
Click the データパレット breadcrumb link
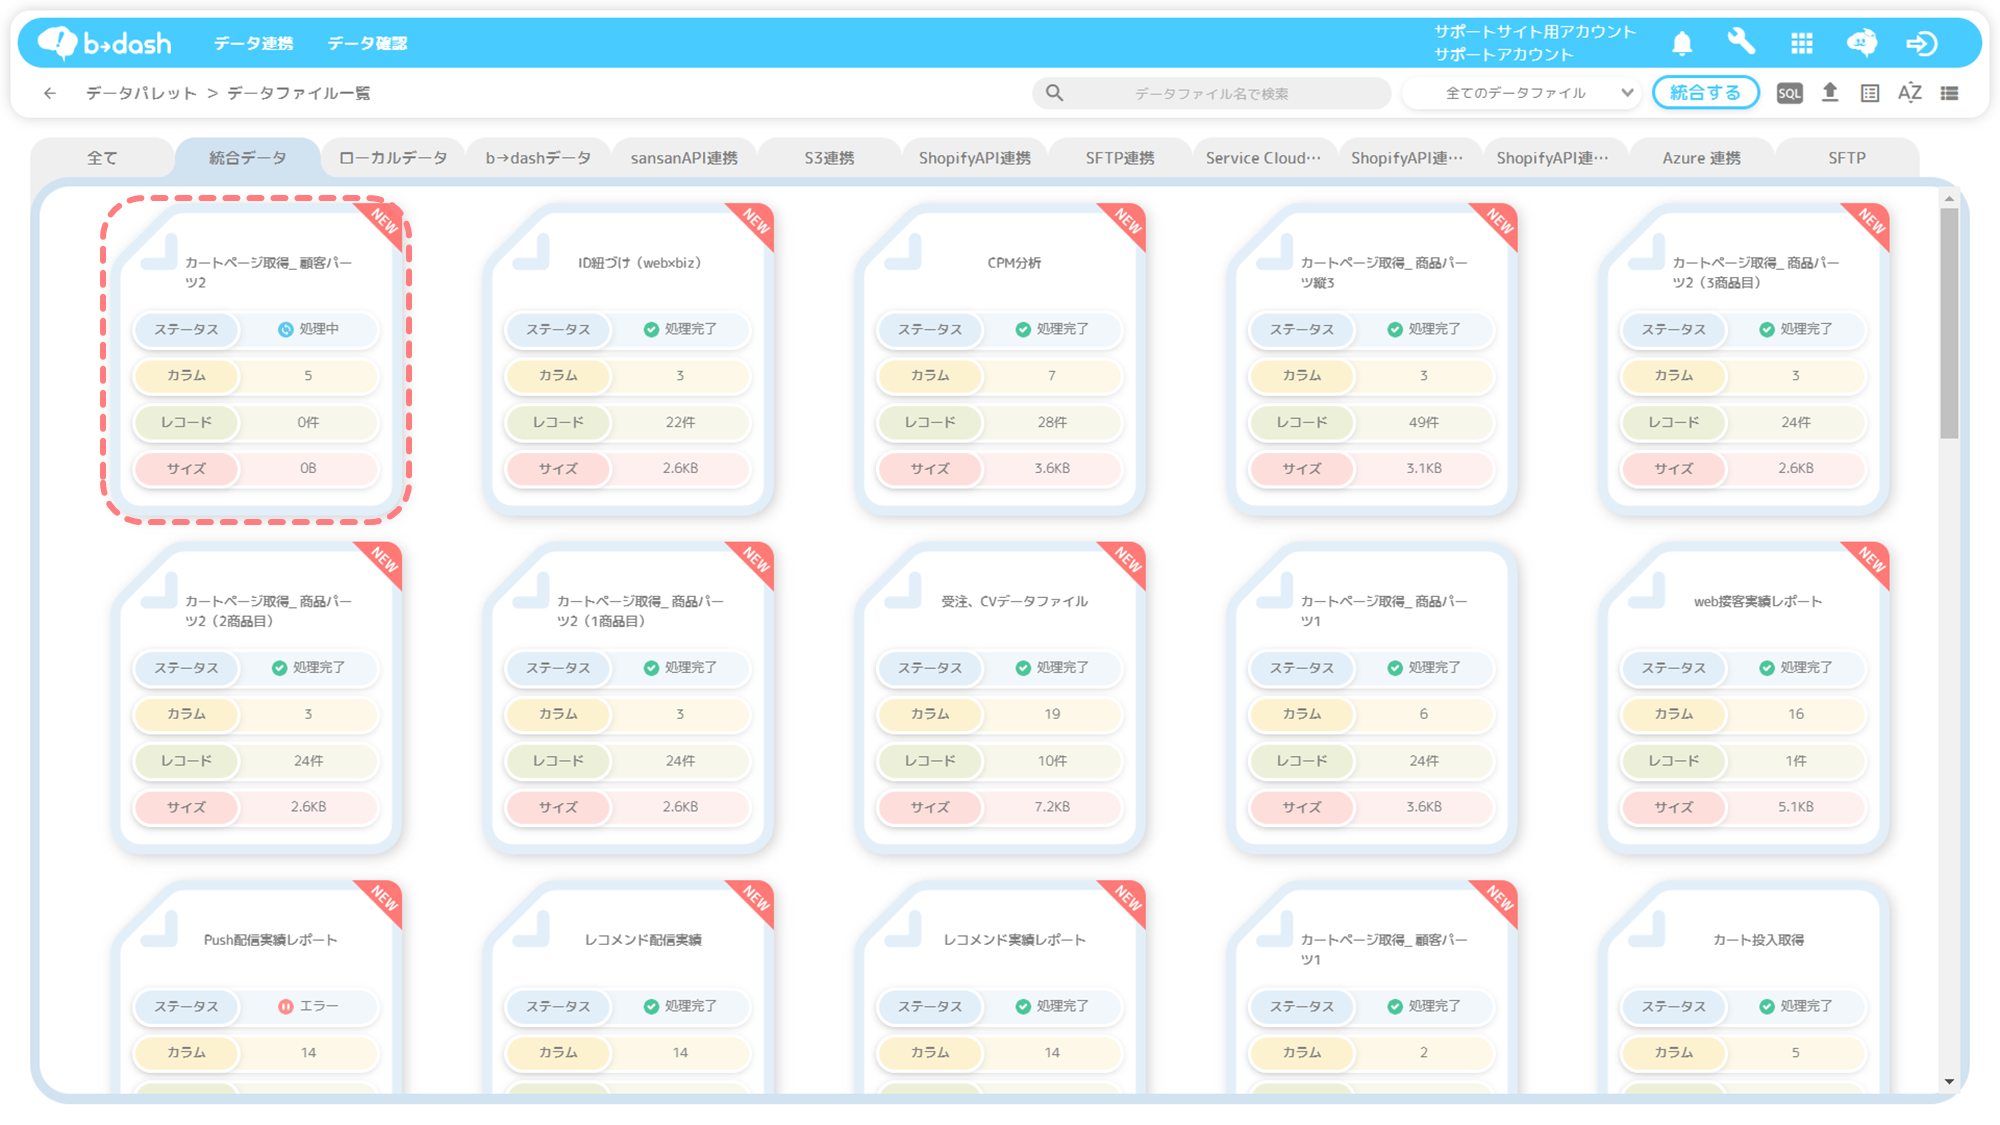tap(141, 93)
